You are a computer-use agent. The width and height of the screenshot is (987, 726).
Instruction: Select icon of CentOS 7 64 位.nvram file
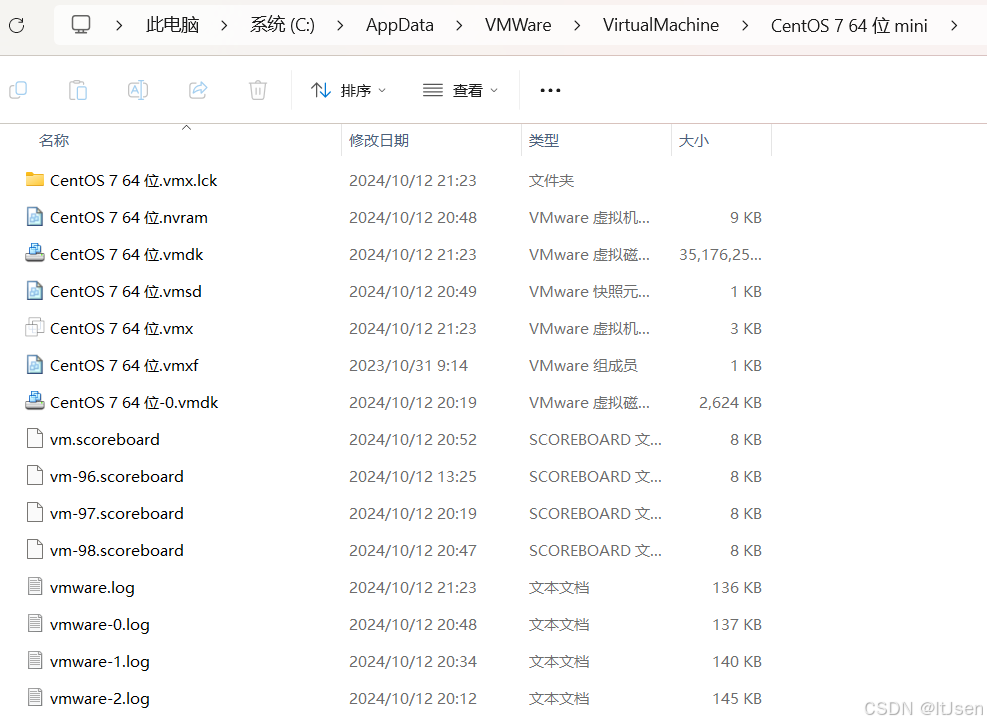pos(35,217)
